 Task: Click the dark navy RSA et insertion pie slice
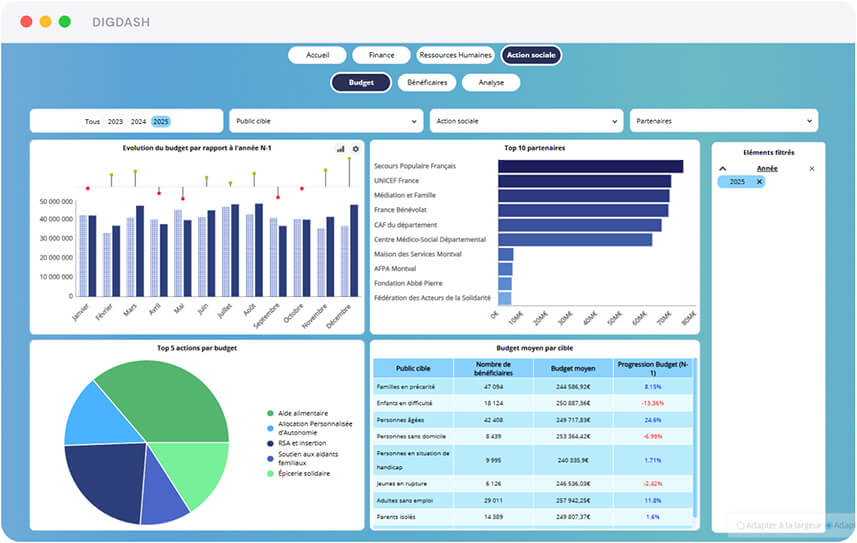[x=108, y=481]
